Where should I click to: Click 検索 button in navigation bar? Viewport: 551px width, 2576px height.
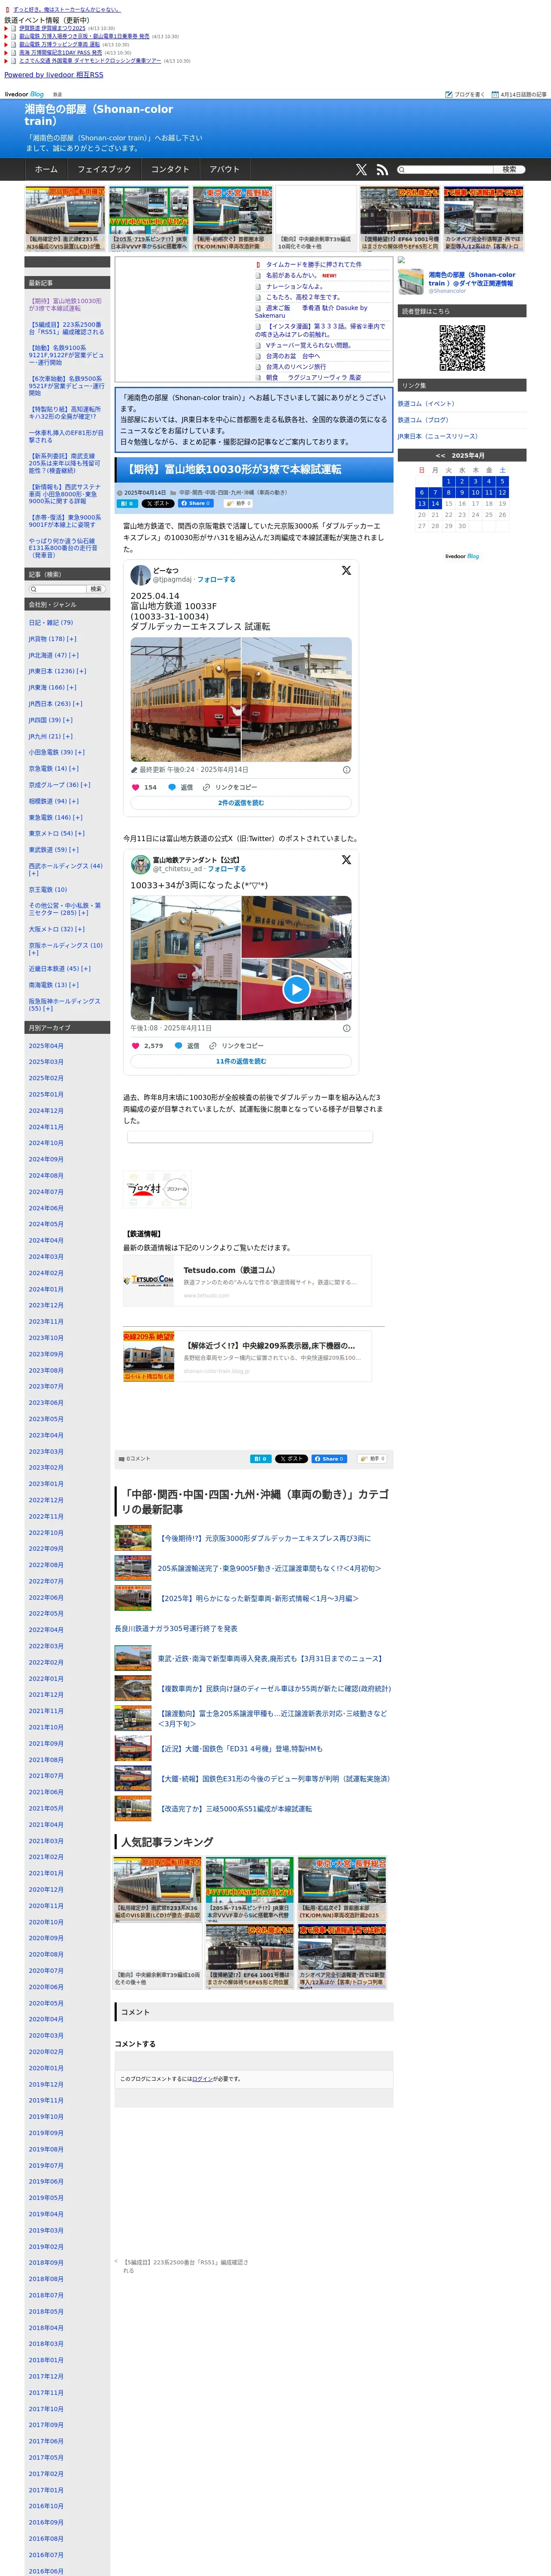(x=509, y=170)
